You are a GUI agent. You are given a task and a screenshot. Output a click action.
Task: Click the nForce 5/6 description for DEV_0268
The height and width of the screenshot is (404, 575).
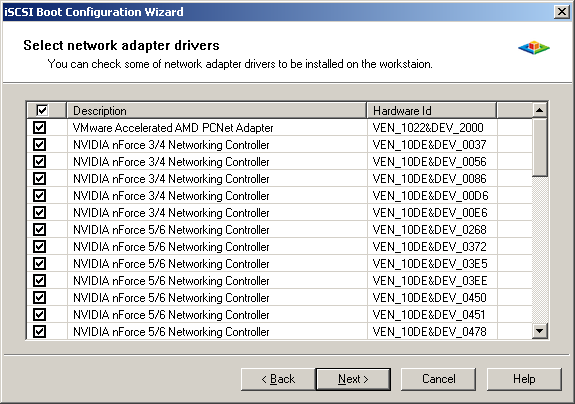pyautogui.click(x=171, y=229)
